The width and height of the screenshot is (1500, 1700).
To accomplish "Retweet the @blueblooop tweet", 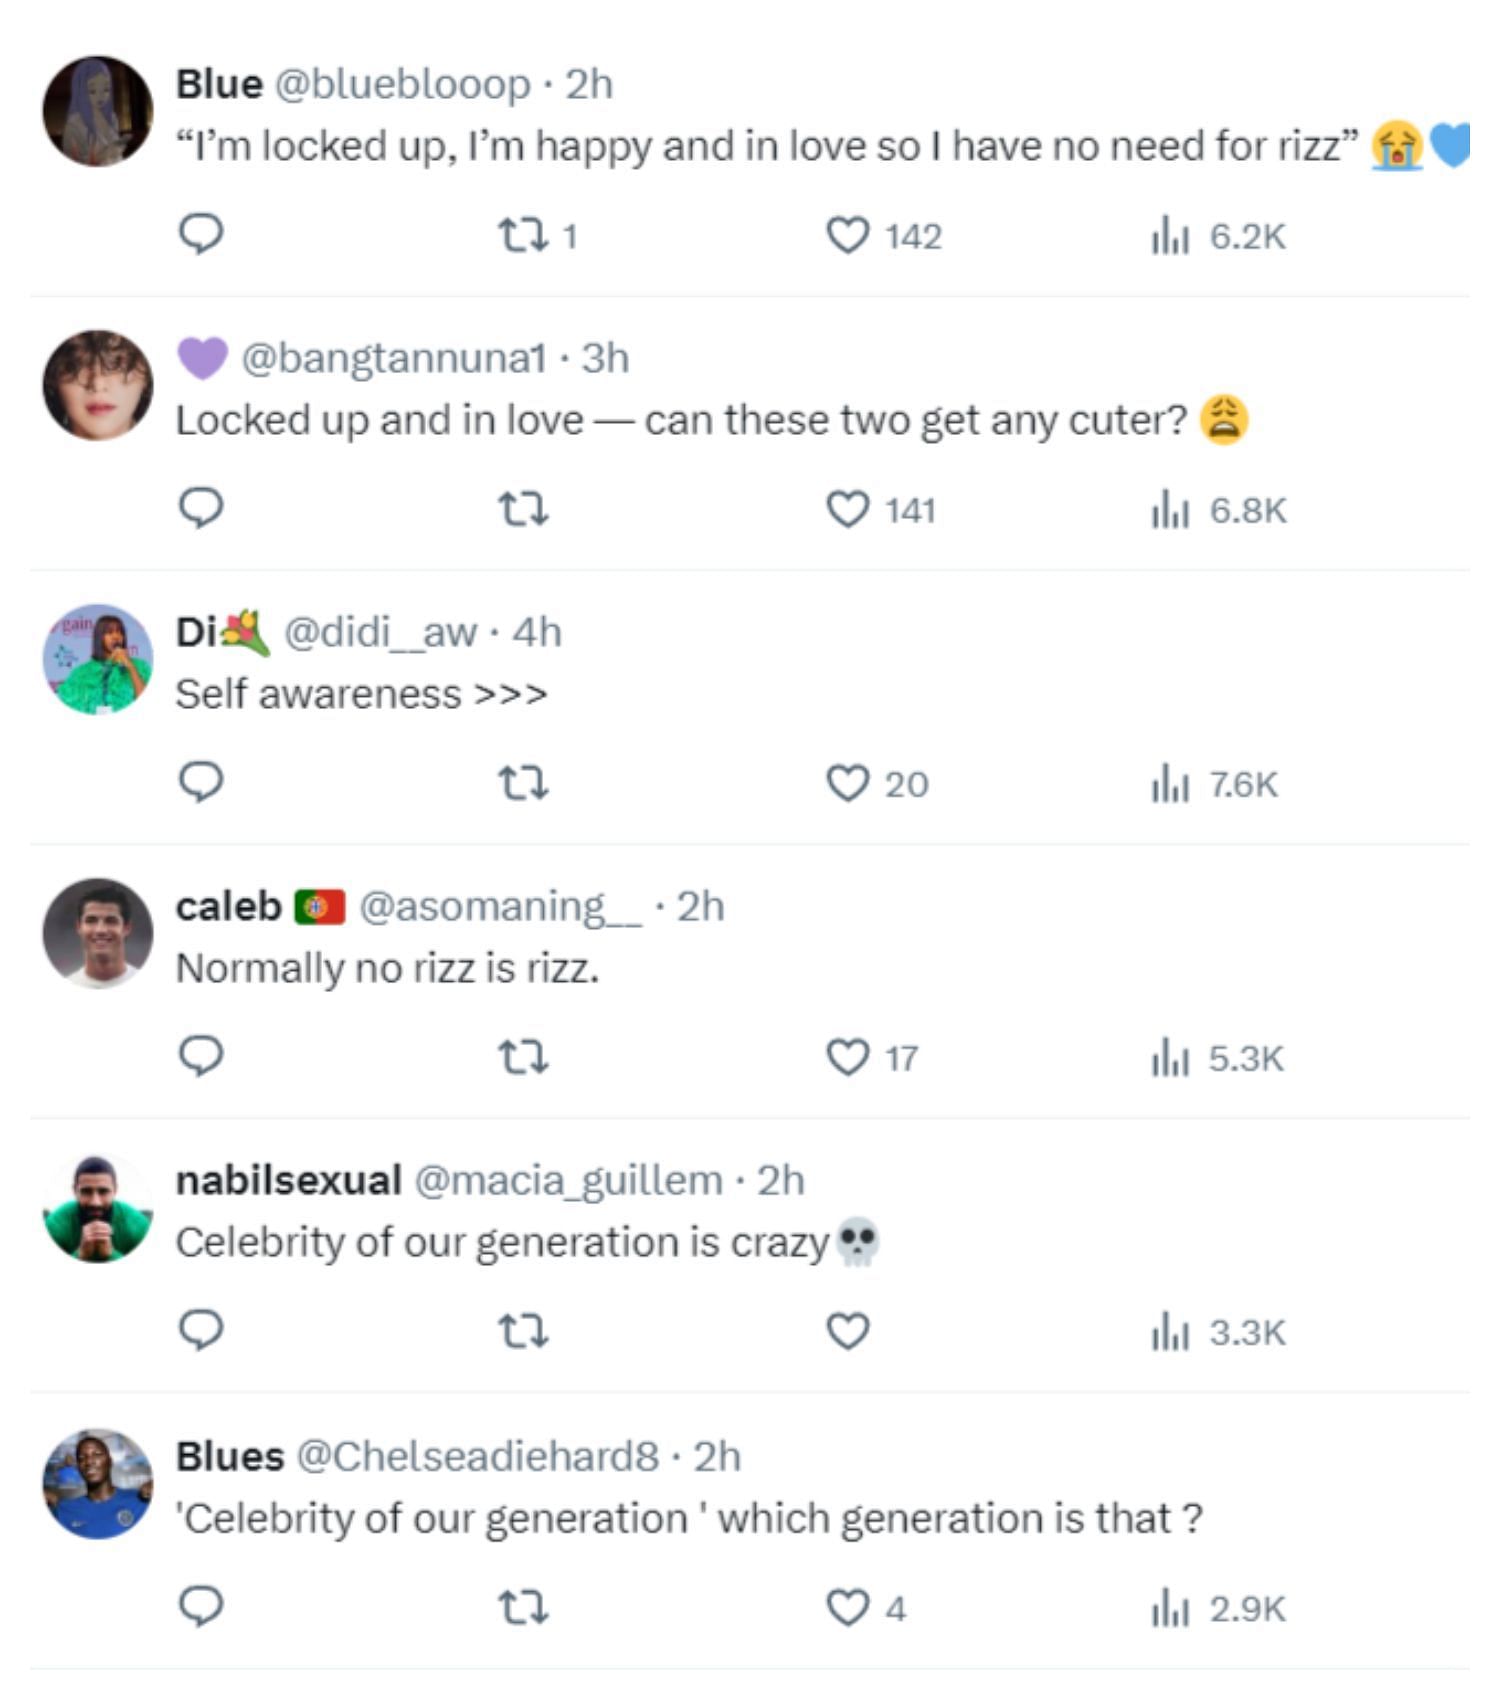I will coord(523,236).
